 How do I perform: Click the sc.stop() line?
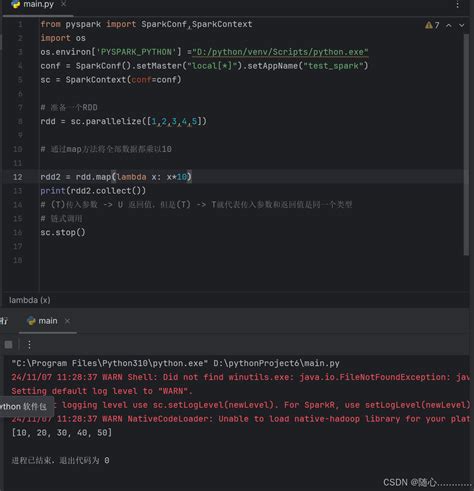pos(63,232)
